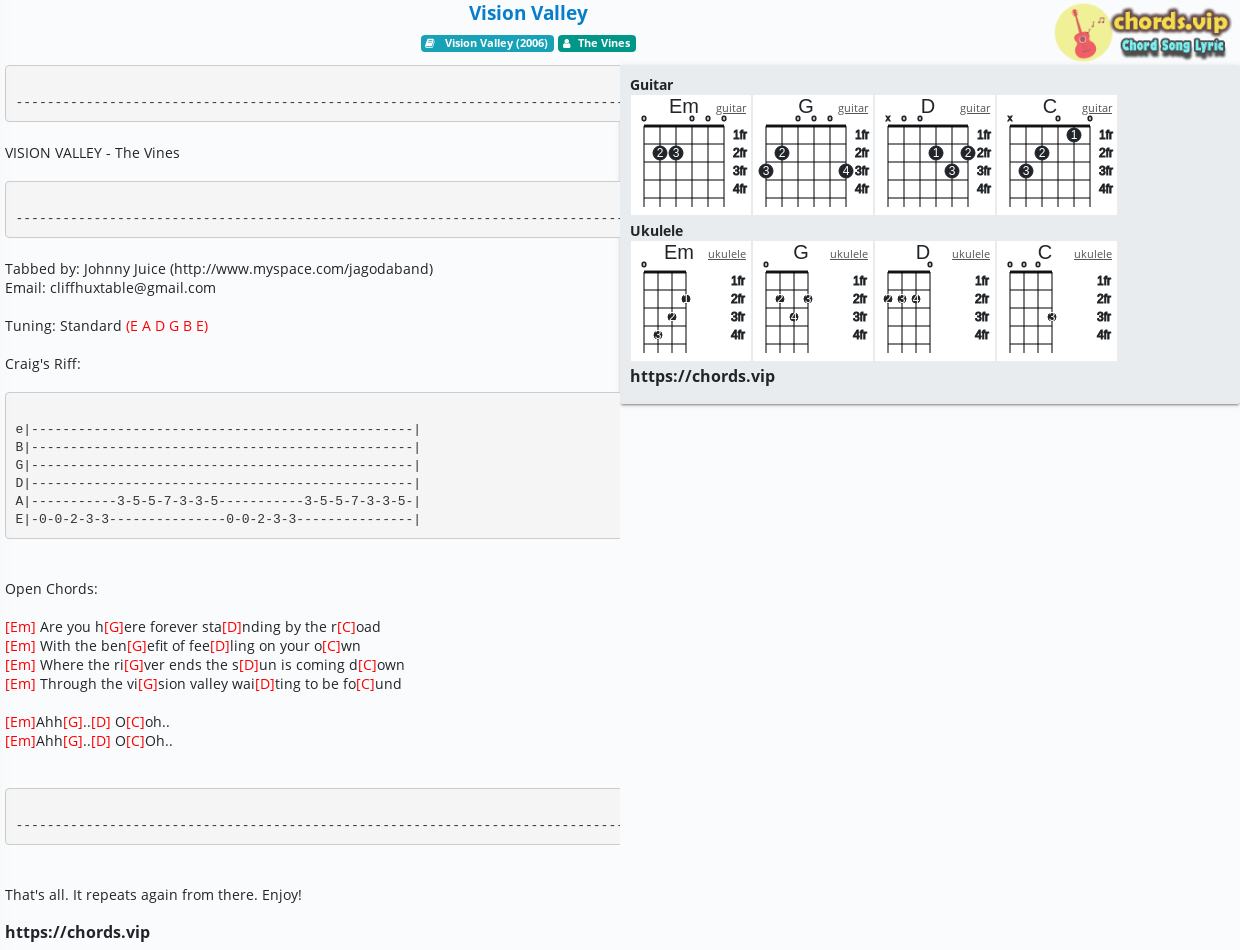Click [D] in the 'standing by the road' line
The width and height of the screenshot is (1240, 950).
232,627
